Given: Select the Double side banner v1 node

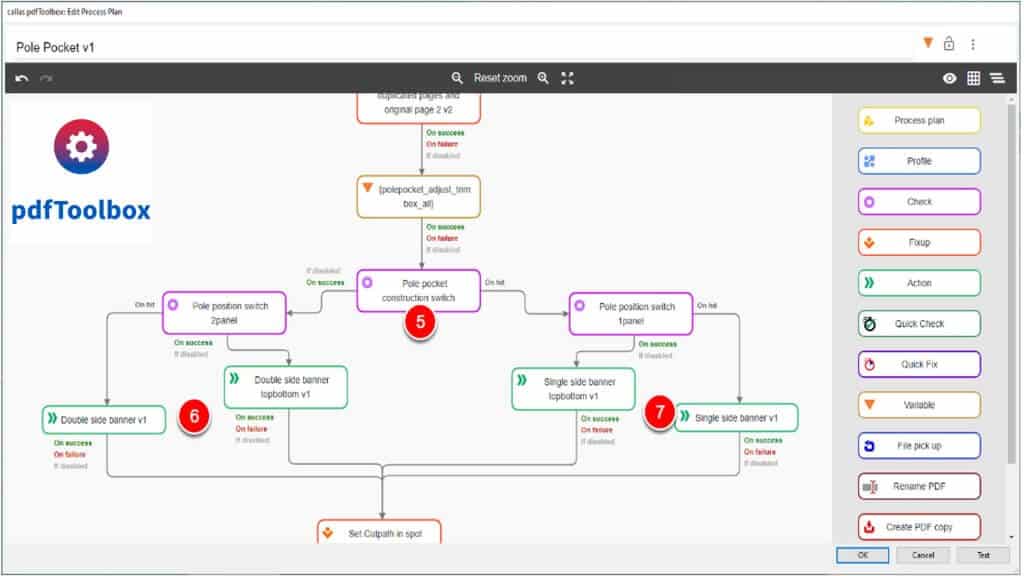Looking at the screenshot, I should coord(104,420).
